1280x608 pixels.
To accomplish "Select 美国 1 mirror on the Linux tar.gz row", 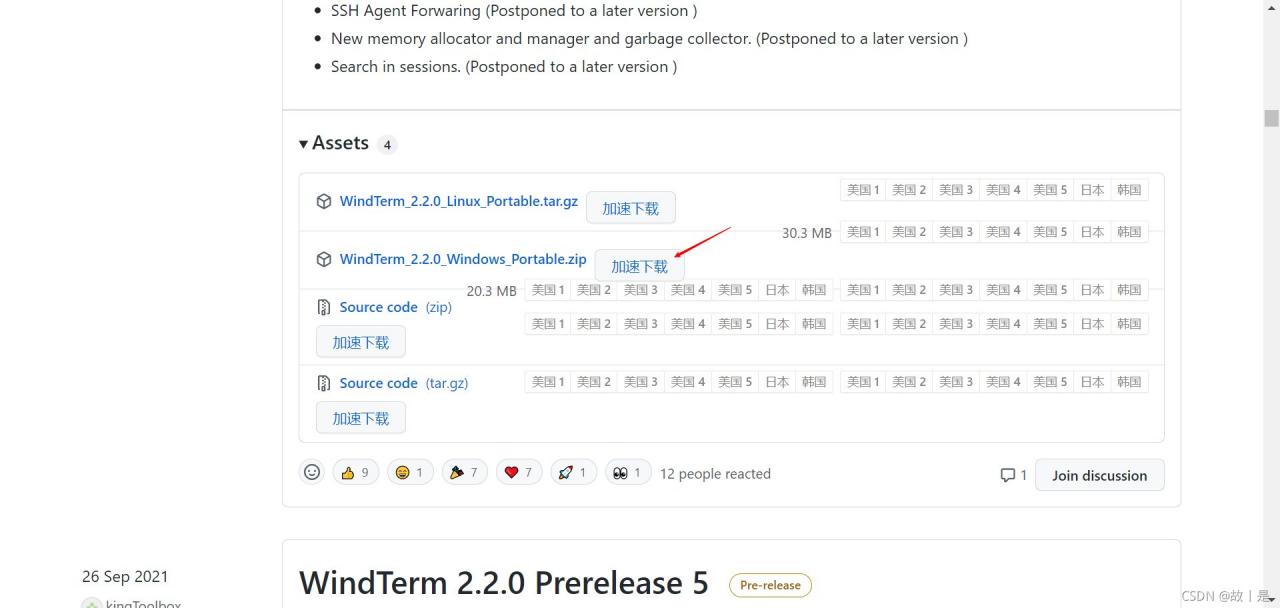I will coord(863,190).
